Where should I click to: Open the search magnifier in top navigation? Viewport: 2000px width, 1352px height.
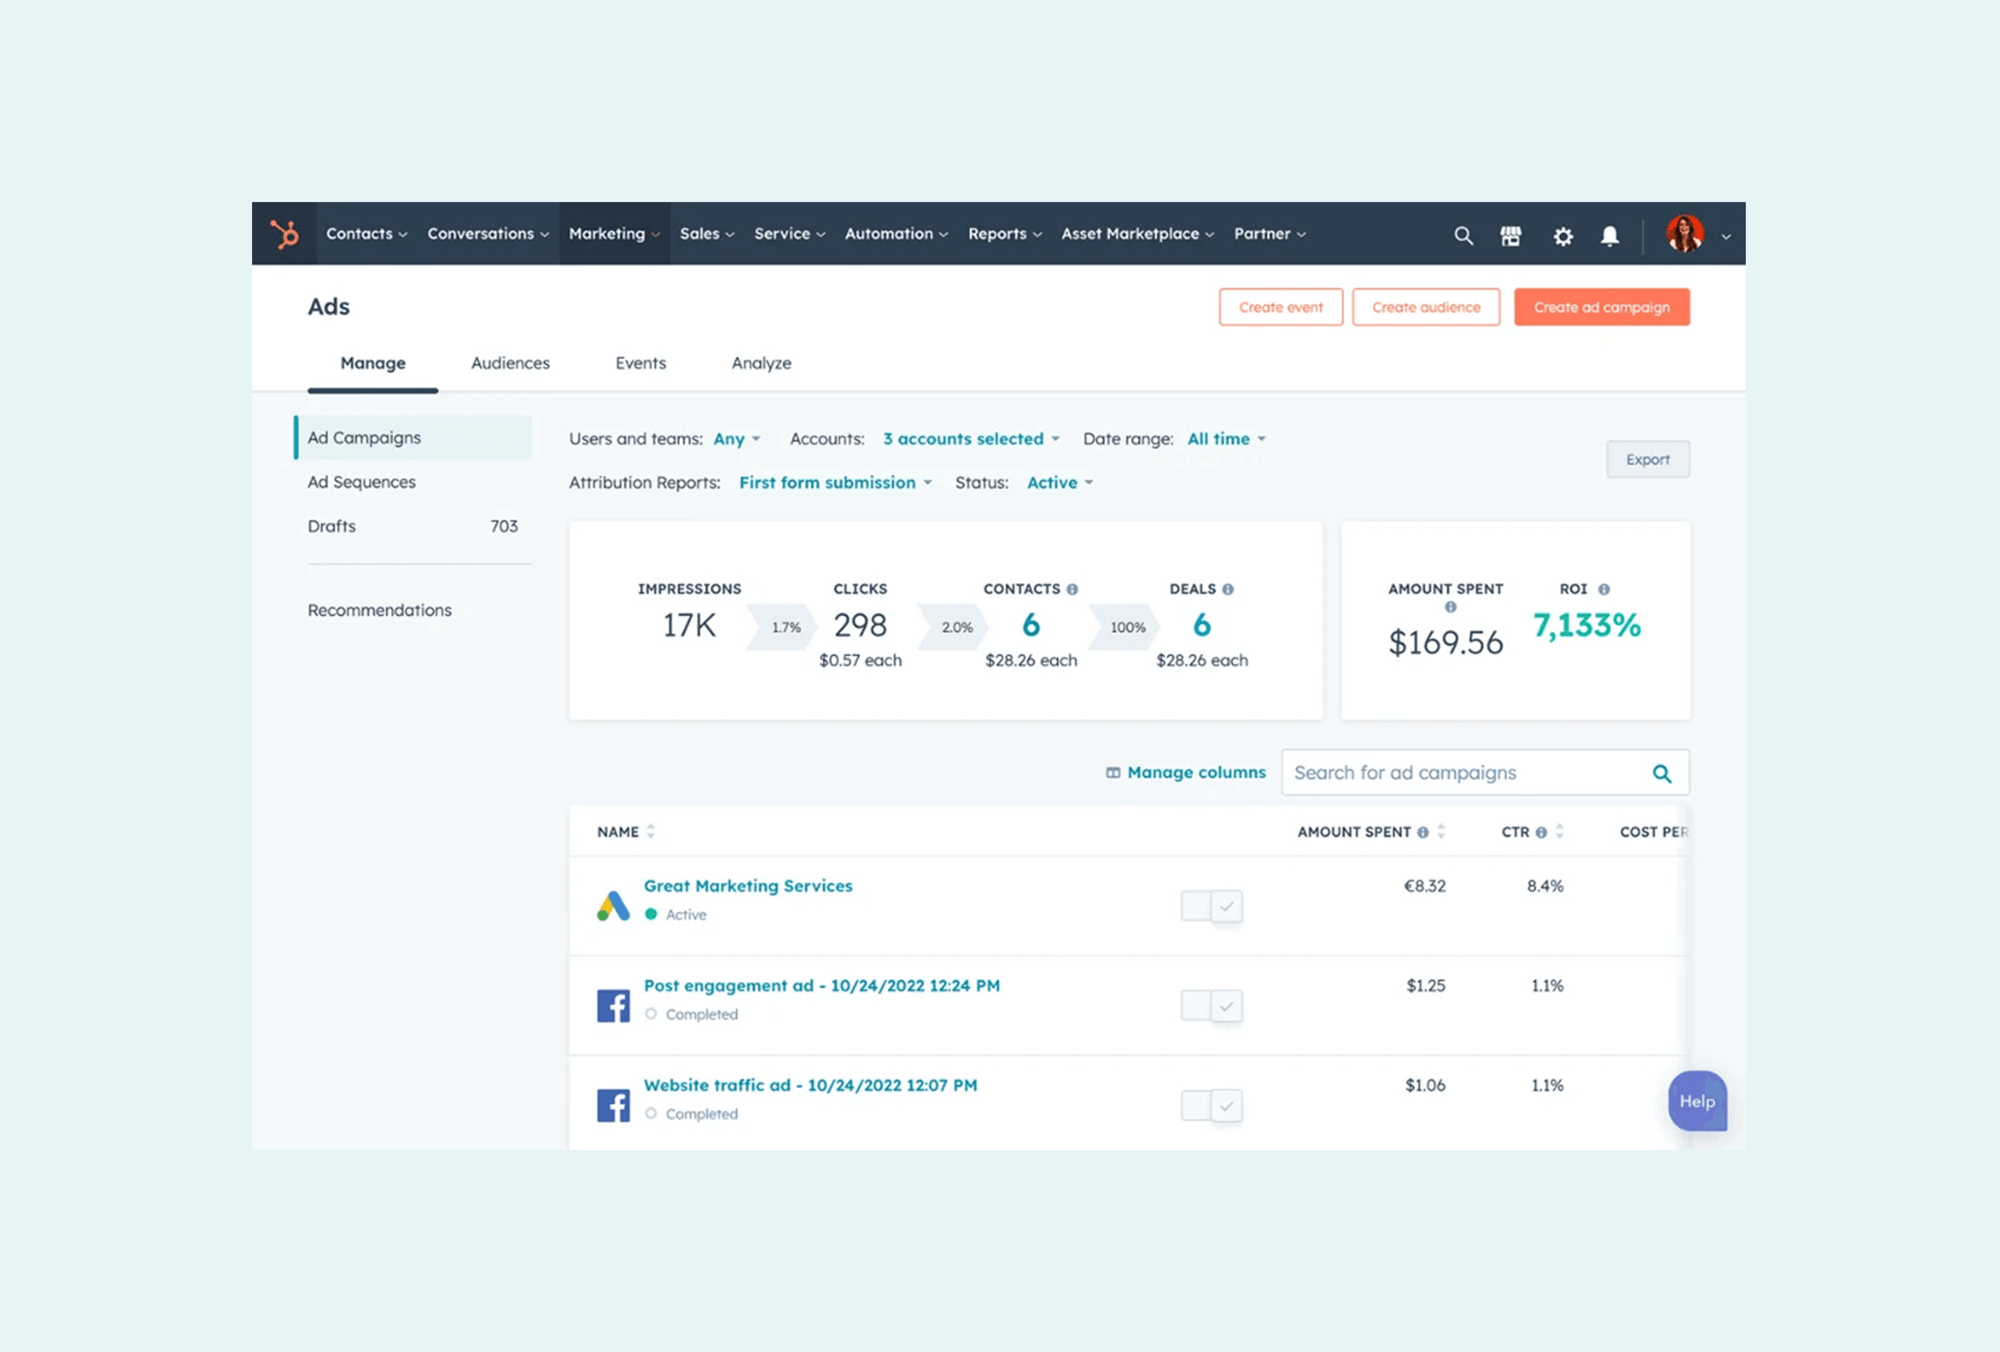point(1463,236)
